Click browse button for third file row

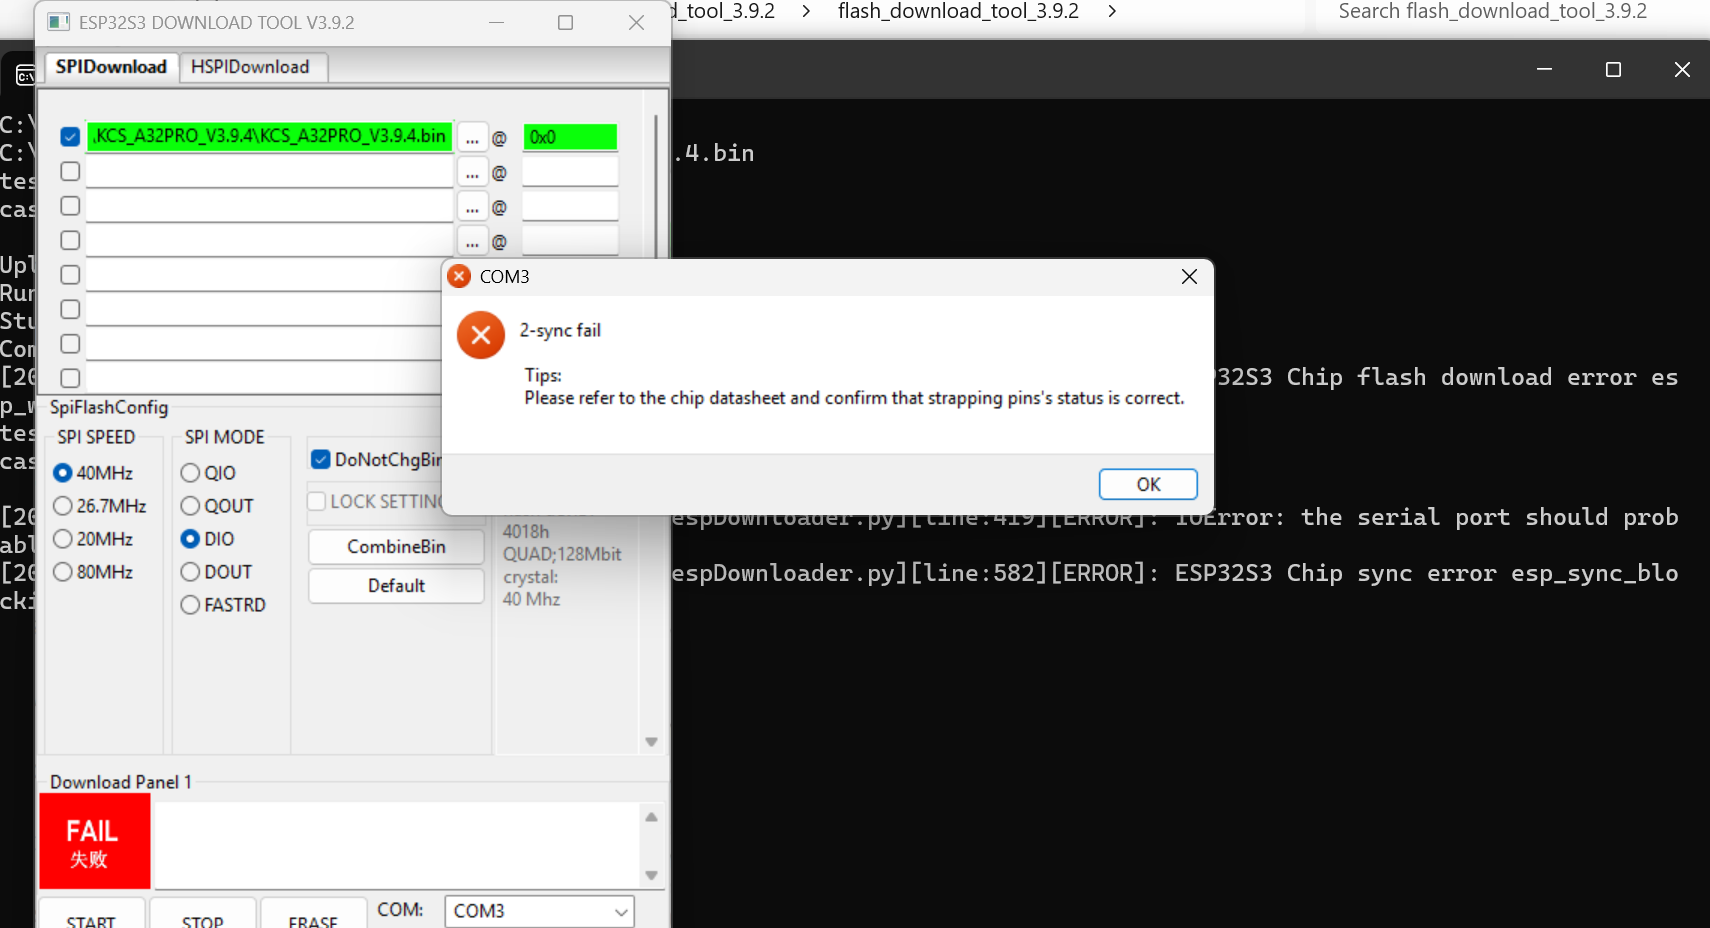pos(472,207)
